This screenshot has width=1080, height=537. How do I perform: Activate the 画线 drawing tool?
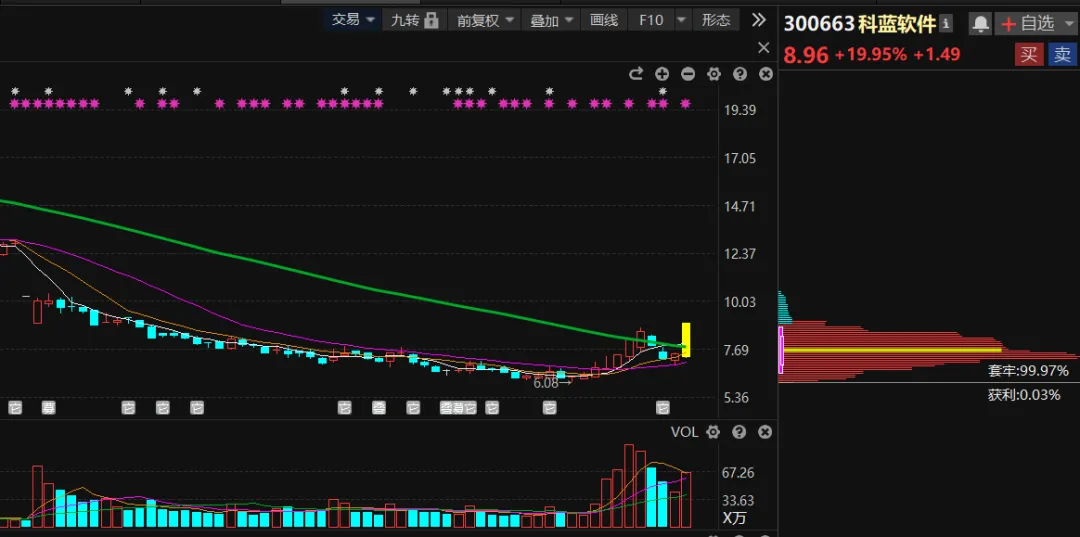604,20
